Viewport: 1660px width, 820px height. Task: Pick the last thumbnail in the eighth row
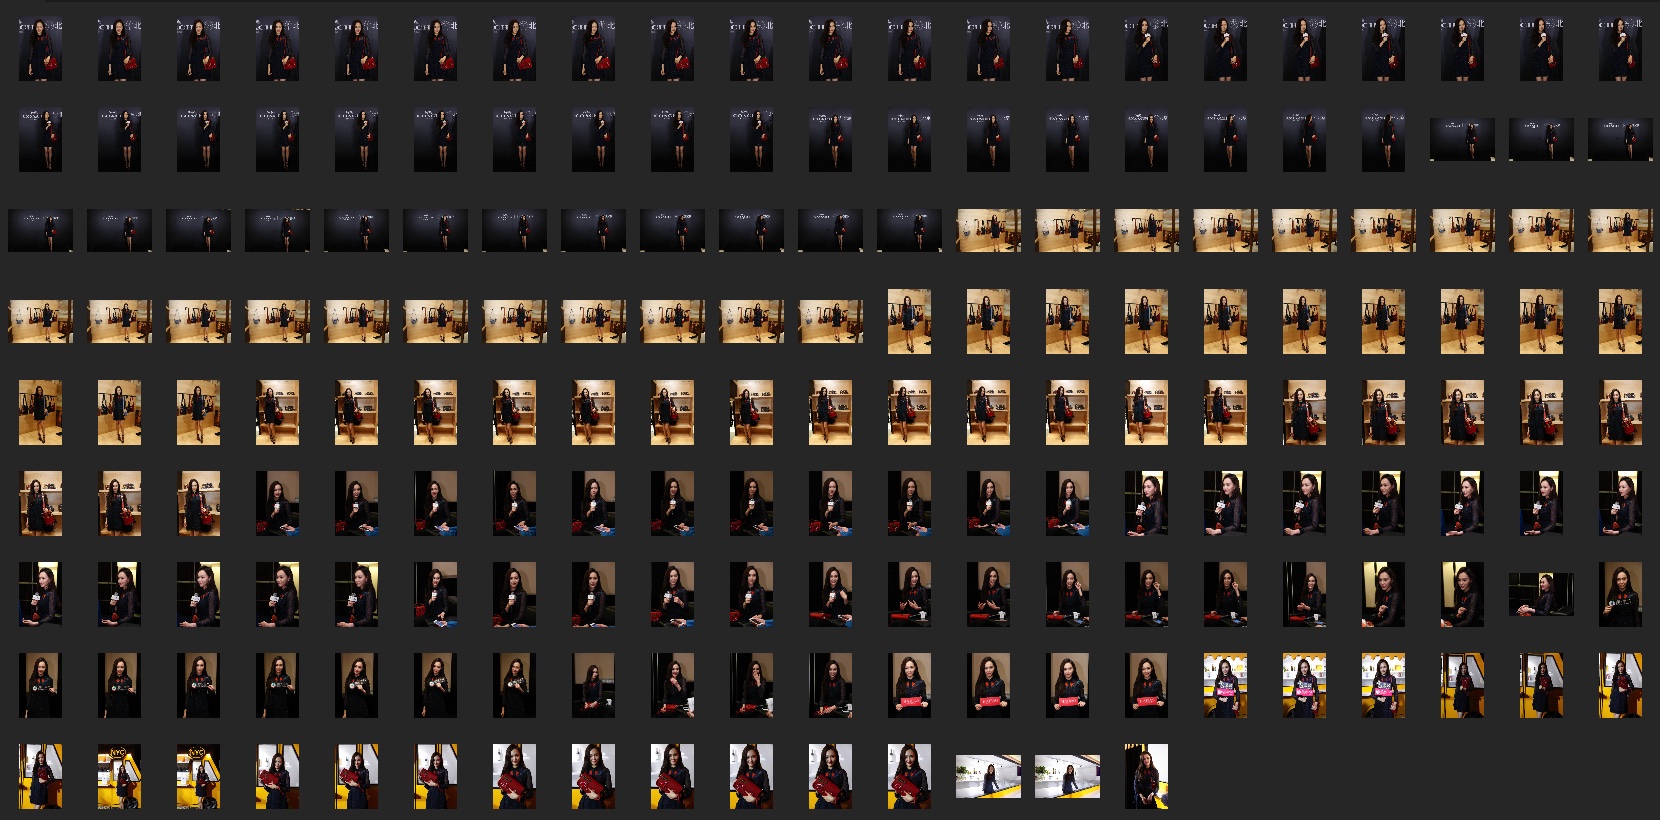pyautogui.click(x=1620, y=685)
